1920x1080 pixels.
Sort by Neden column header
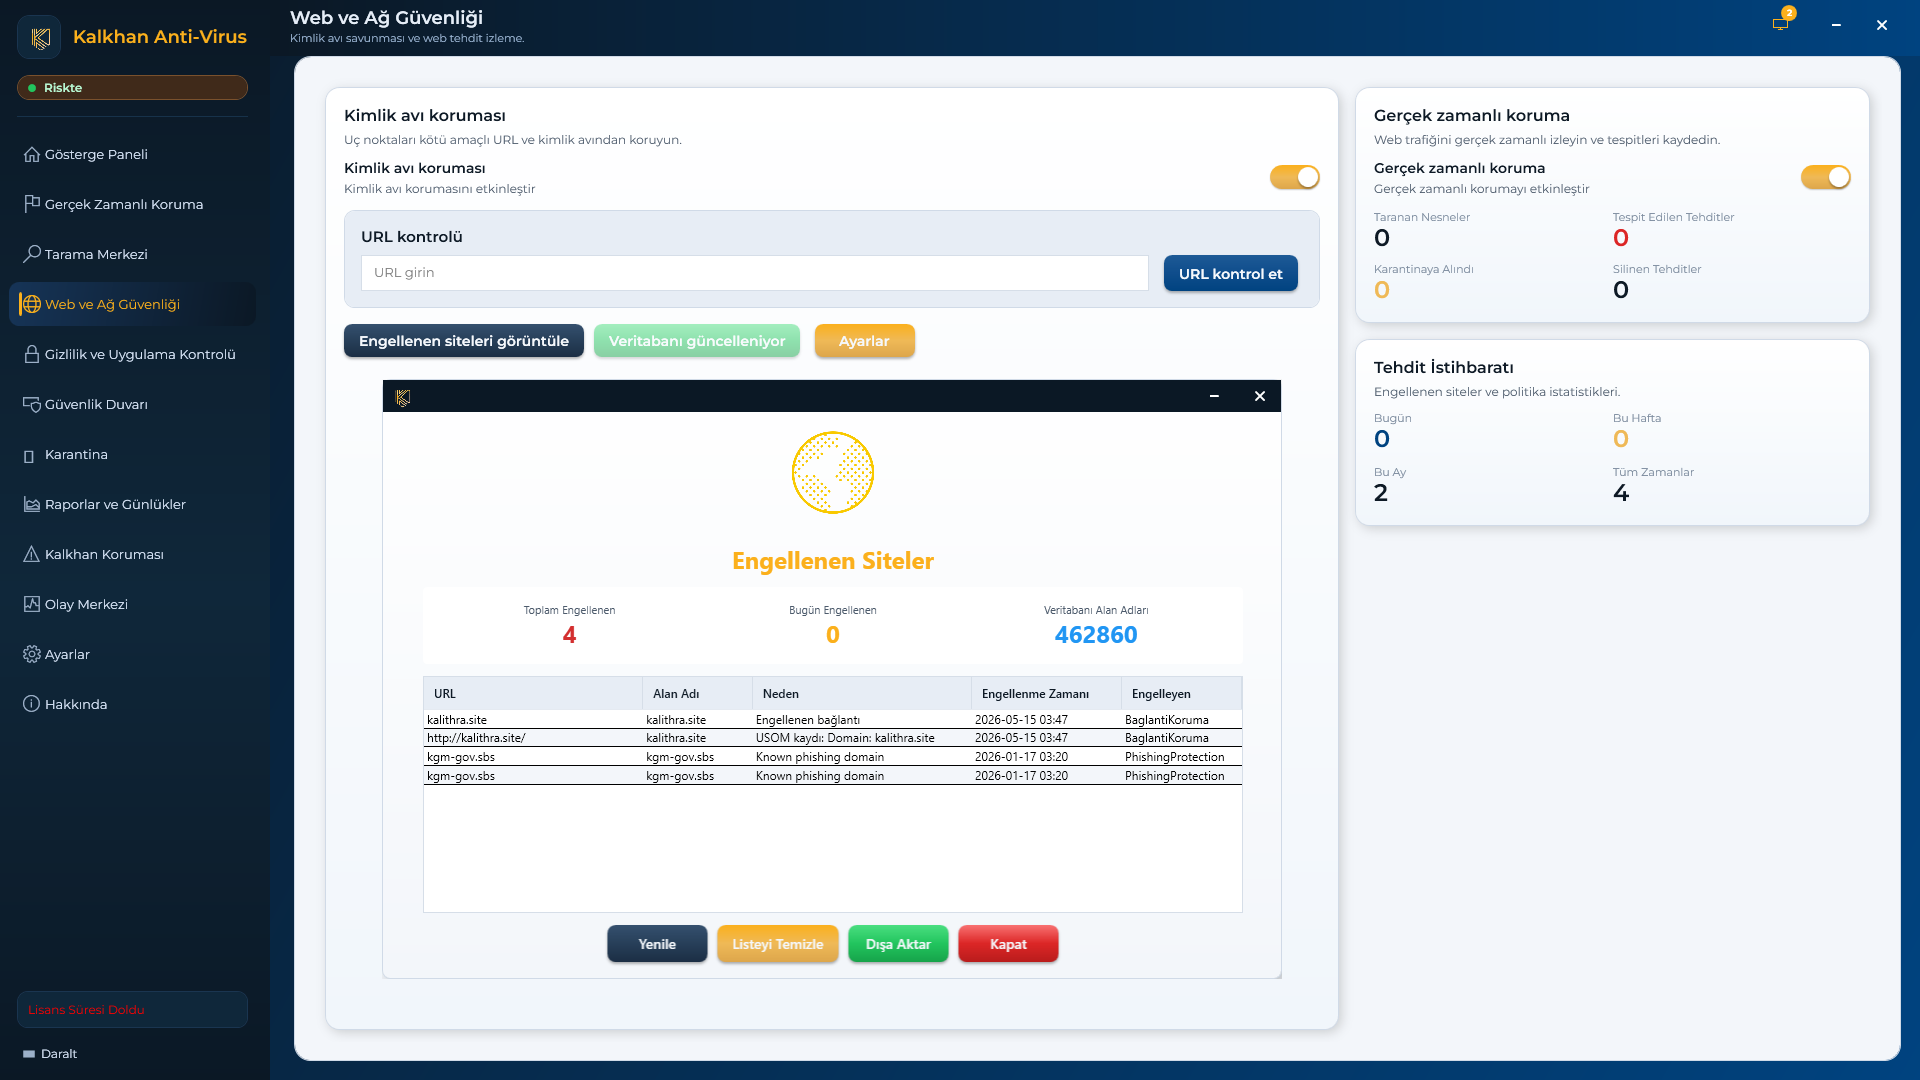coord(862,694)
